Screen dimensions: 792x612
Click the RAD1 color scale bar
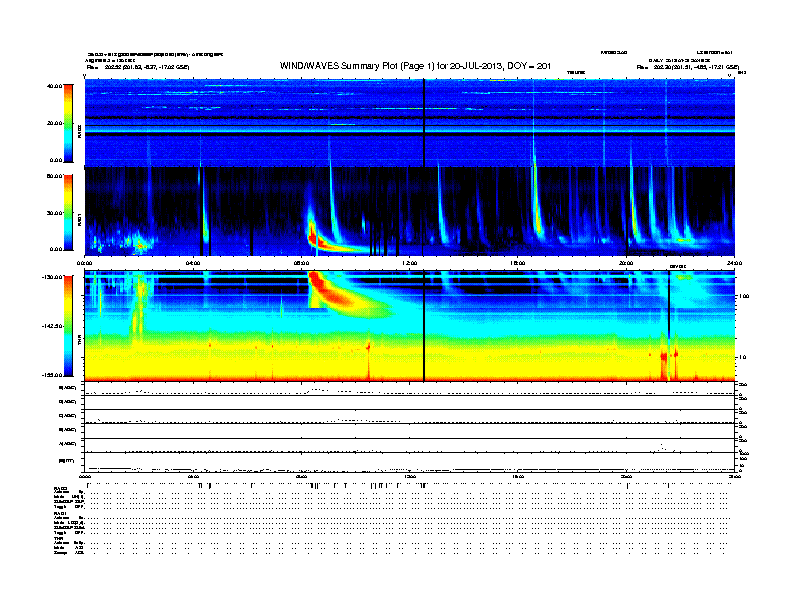(68, 212)
